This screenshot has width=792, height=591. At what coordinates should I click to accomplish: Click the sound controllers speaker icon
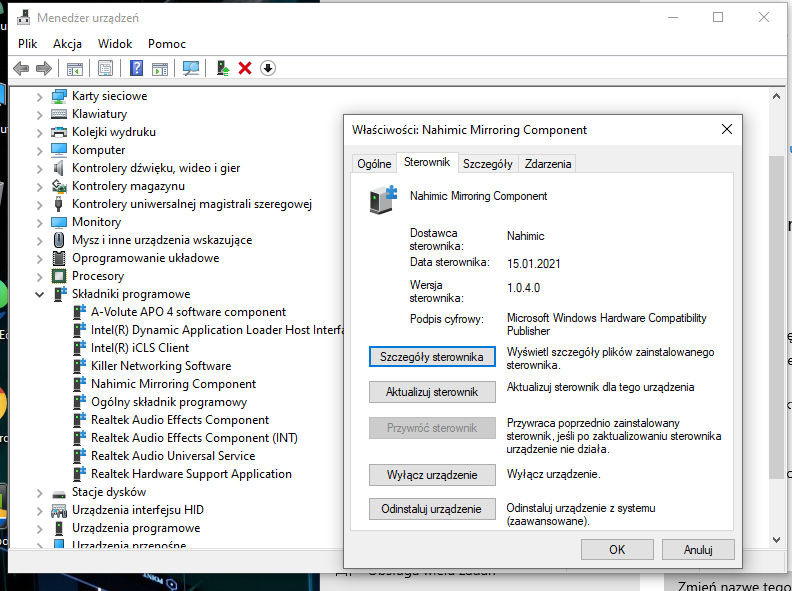coord(59,168)
